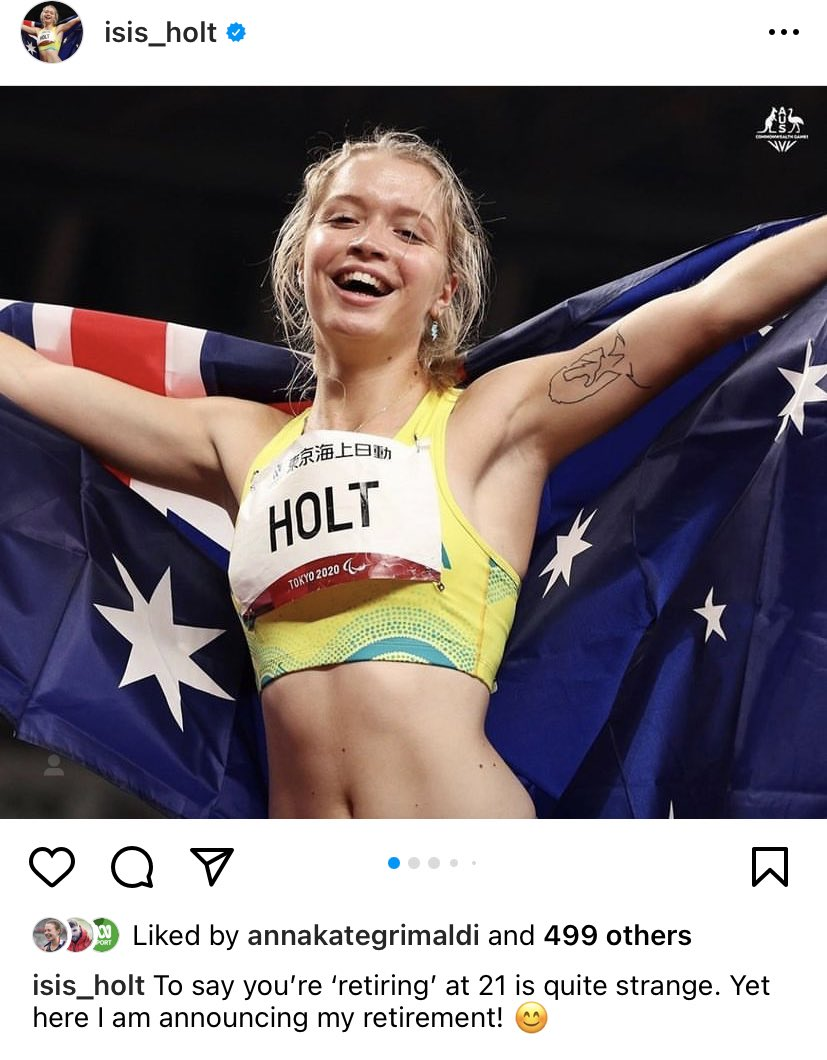Jump to second carousel dot
This screenshot has height=1060, width=827.
[415, 863]
